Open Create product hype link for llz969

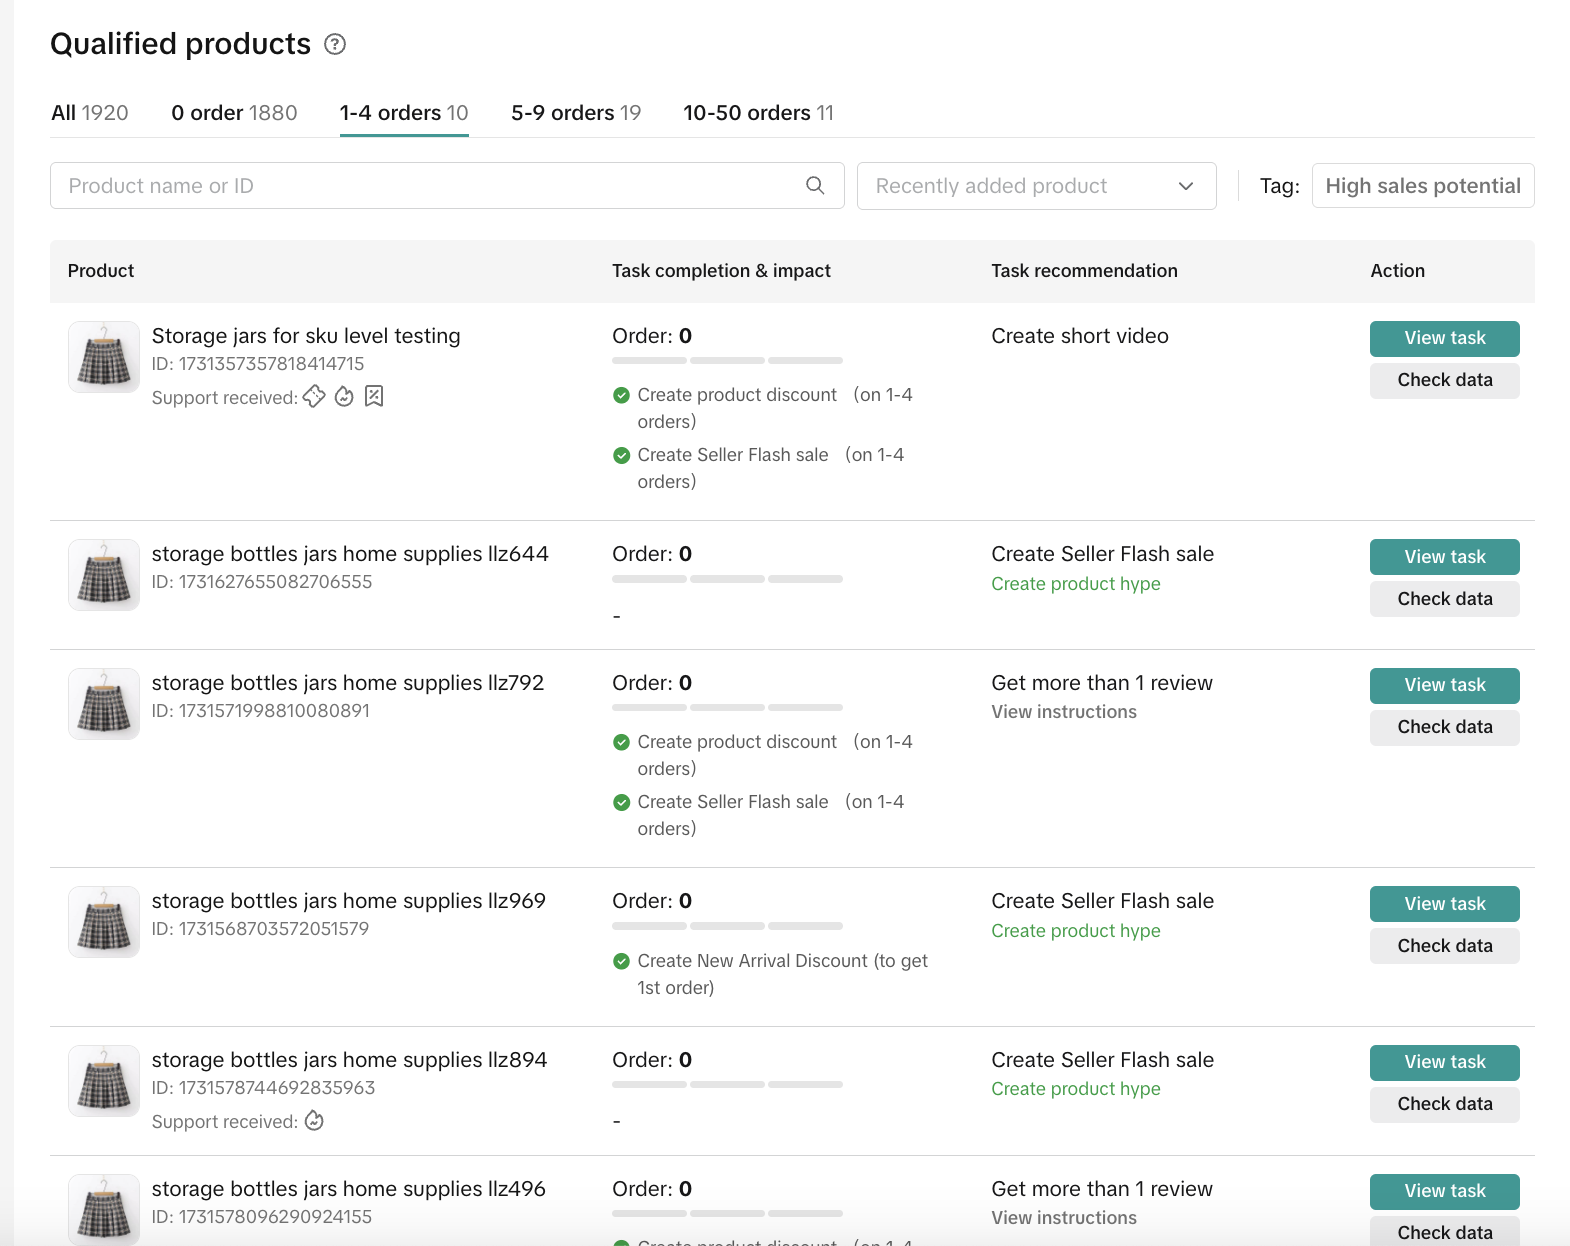coord(1075,931)
